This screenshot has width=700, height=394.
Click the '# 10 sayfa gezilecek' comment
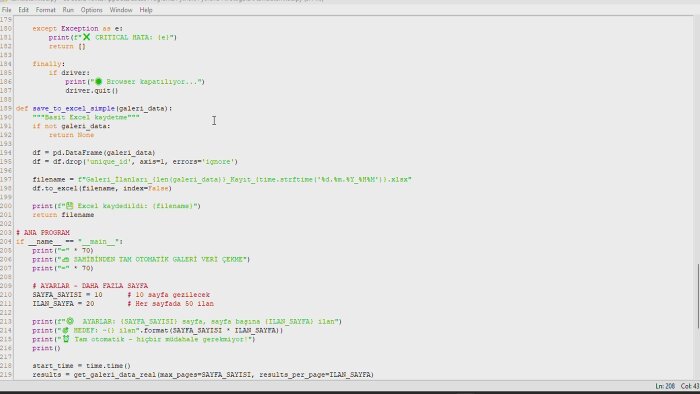(x=168, y=294)
